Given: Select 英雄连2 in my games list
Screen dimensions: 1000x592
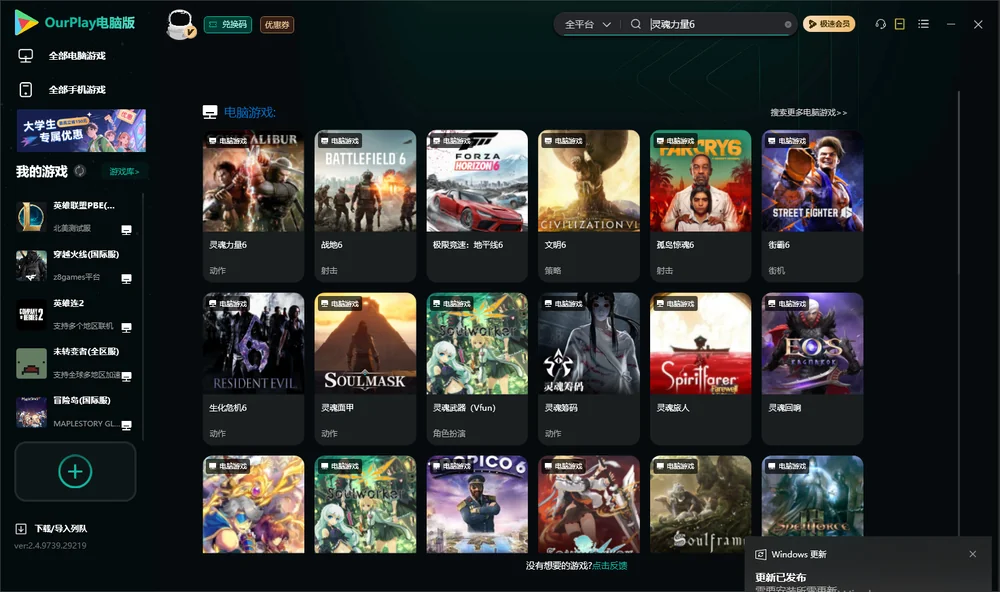Looking at the screenshot, I should (x=75, y=314).
